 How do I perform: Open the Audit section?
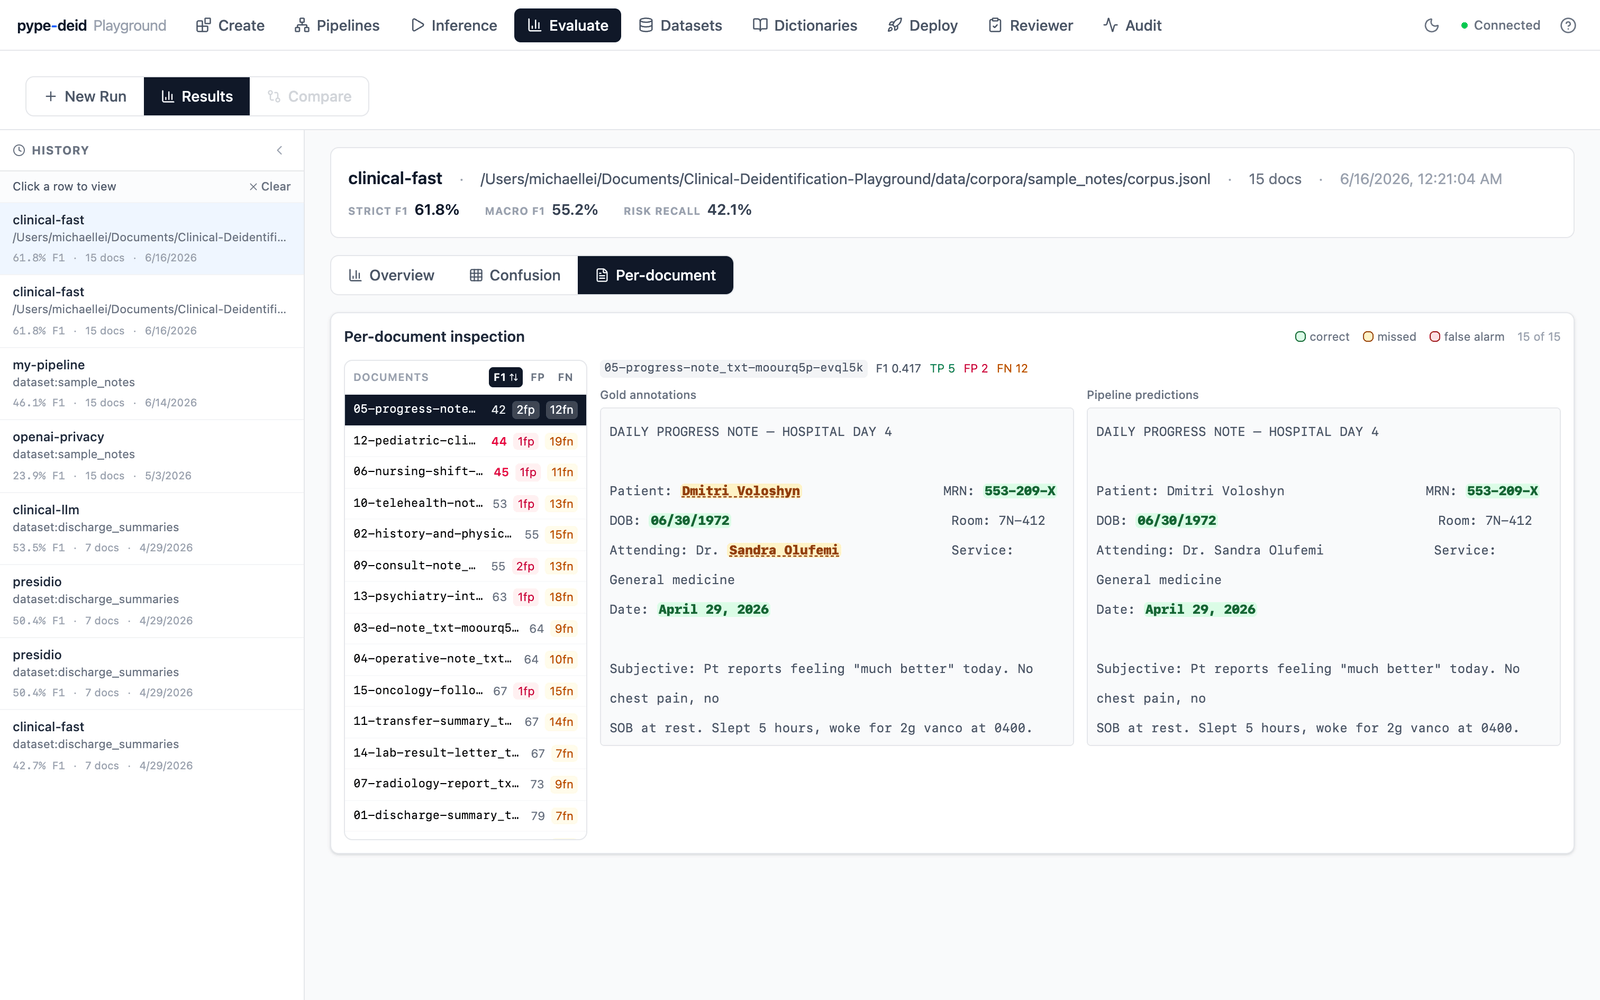(x=1132, y=25)
